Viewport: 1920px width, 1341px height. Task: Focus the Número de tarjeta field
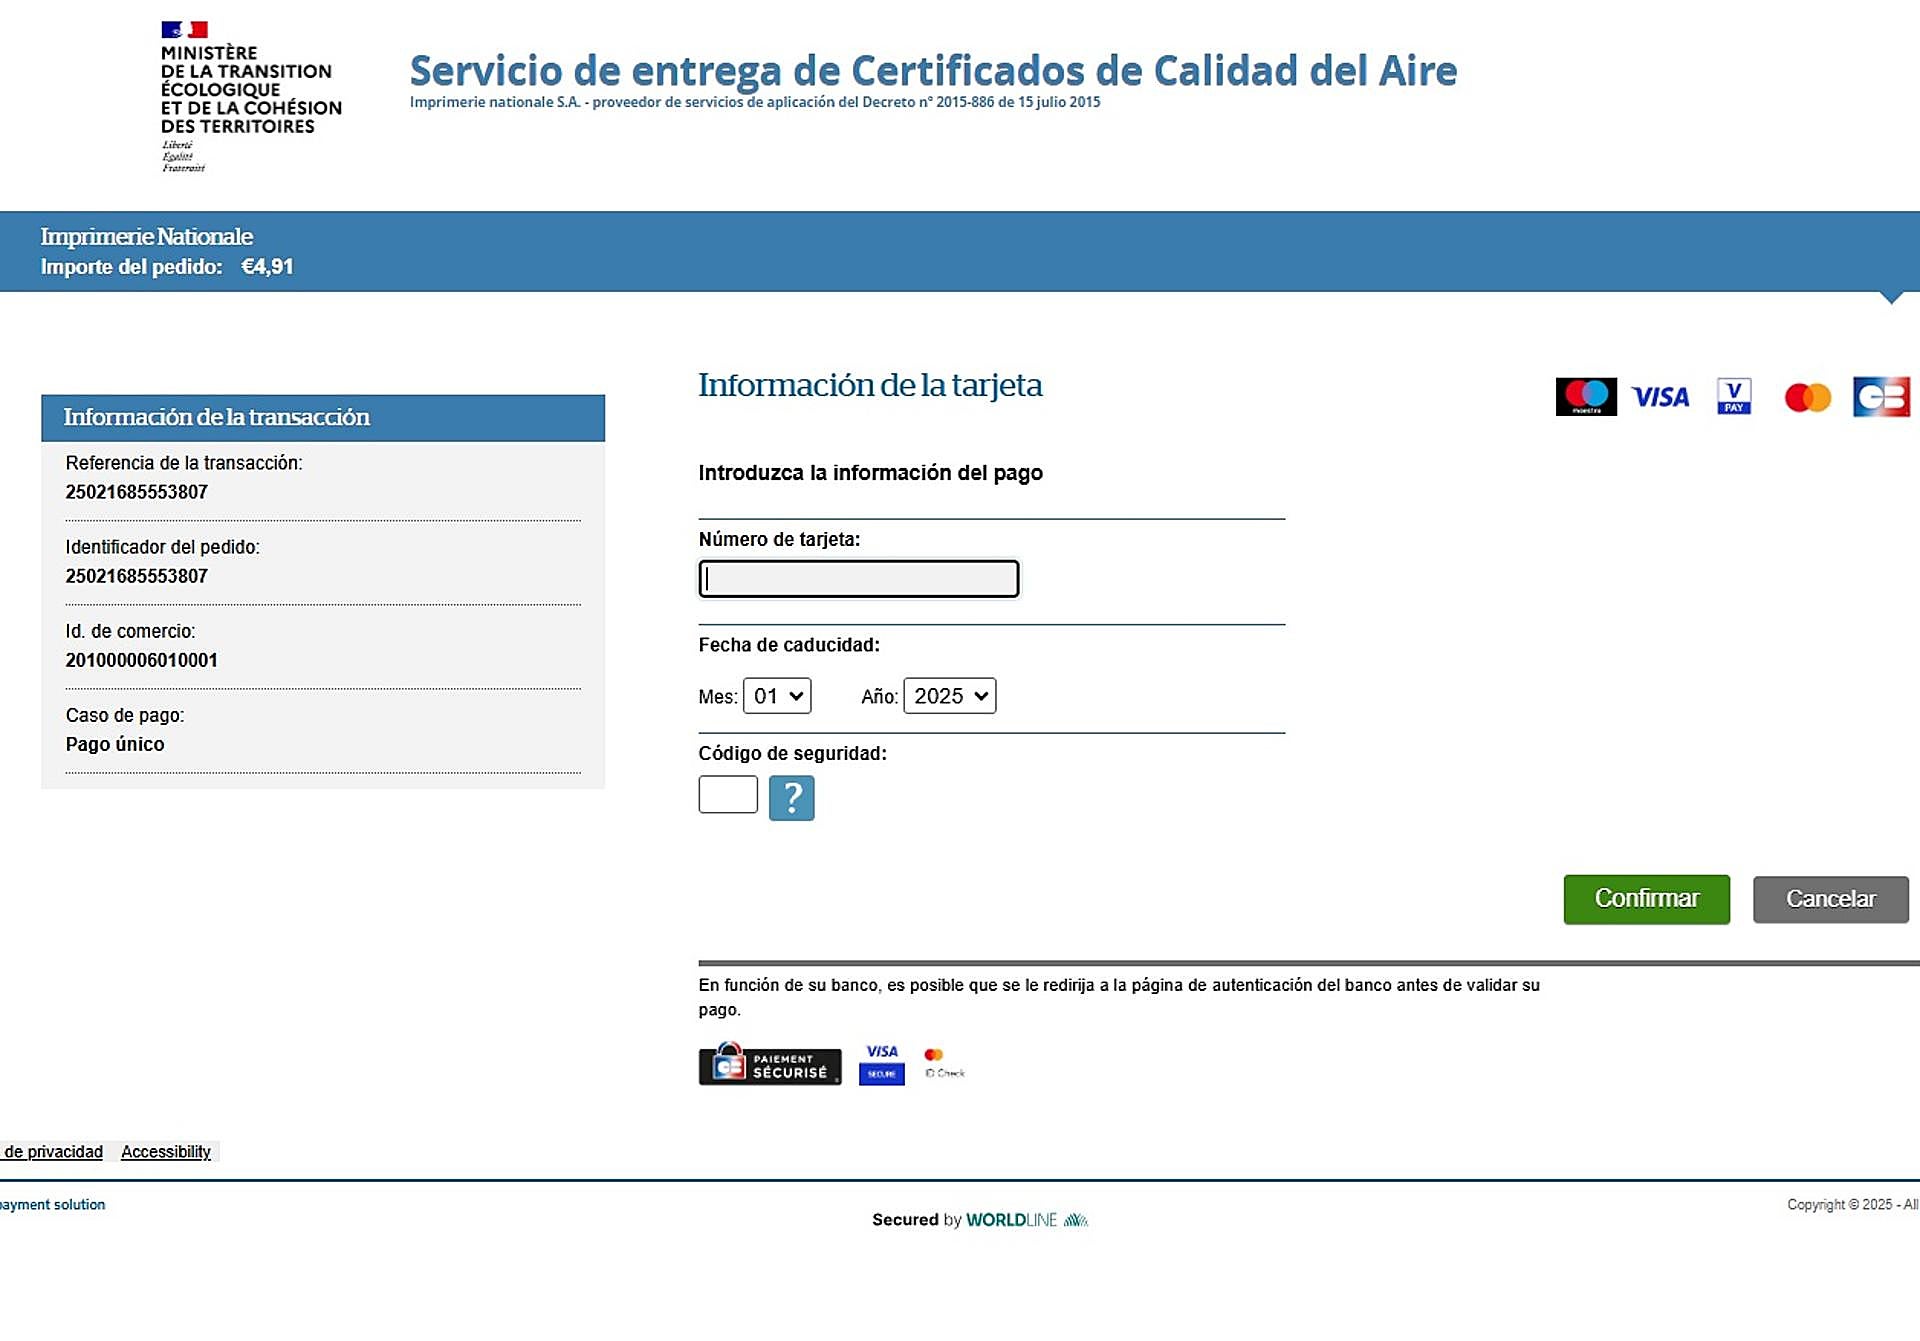pos(858,579)
